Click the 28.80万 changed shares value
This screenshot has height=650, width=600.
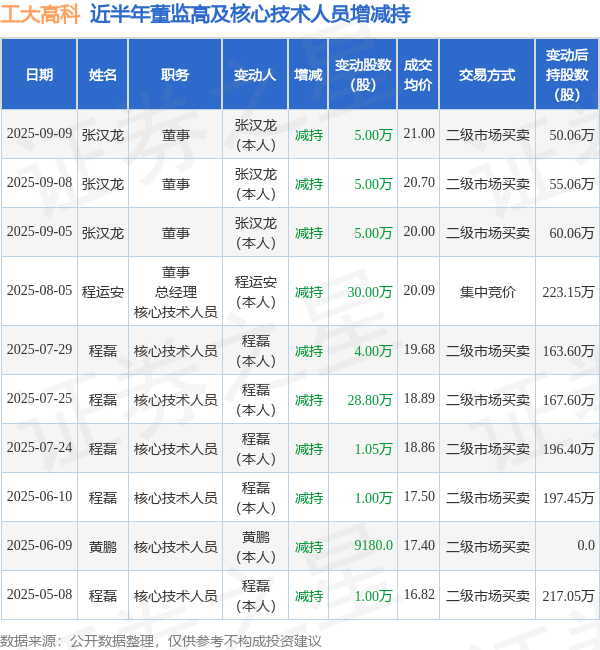[x=370, y=400]
